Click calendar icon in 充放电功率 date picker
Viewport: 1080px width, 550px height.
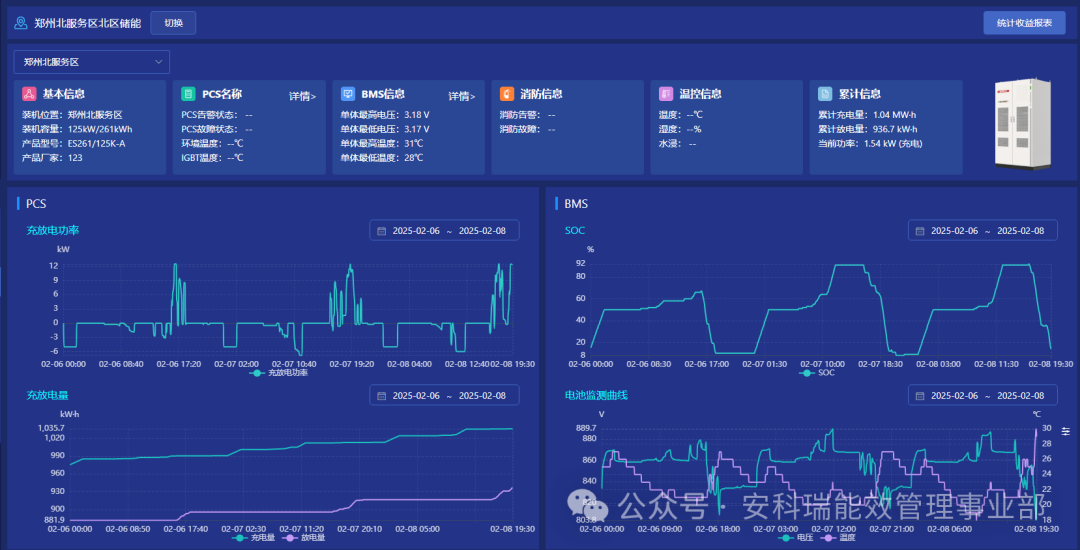tap(381, 231)
